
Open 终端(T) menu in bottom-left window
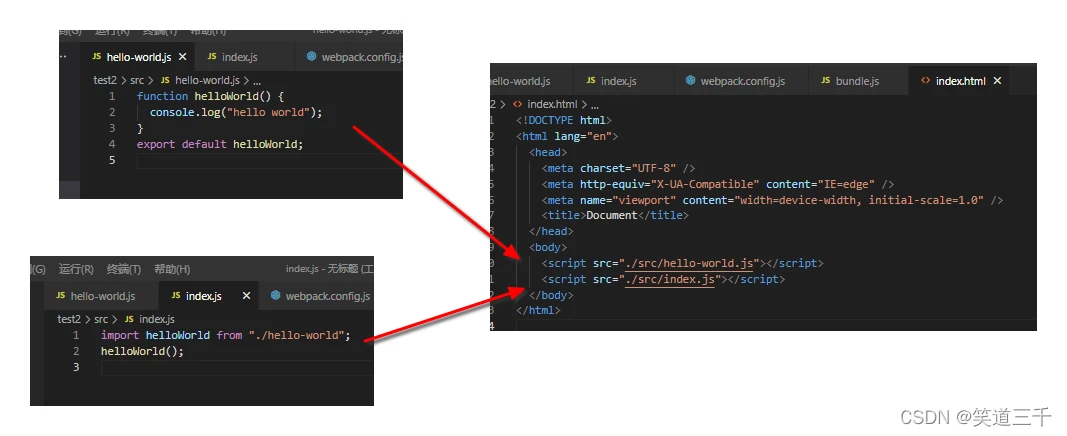point(124,269)
